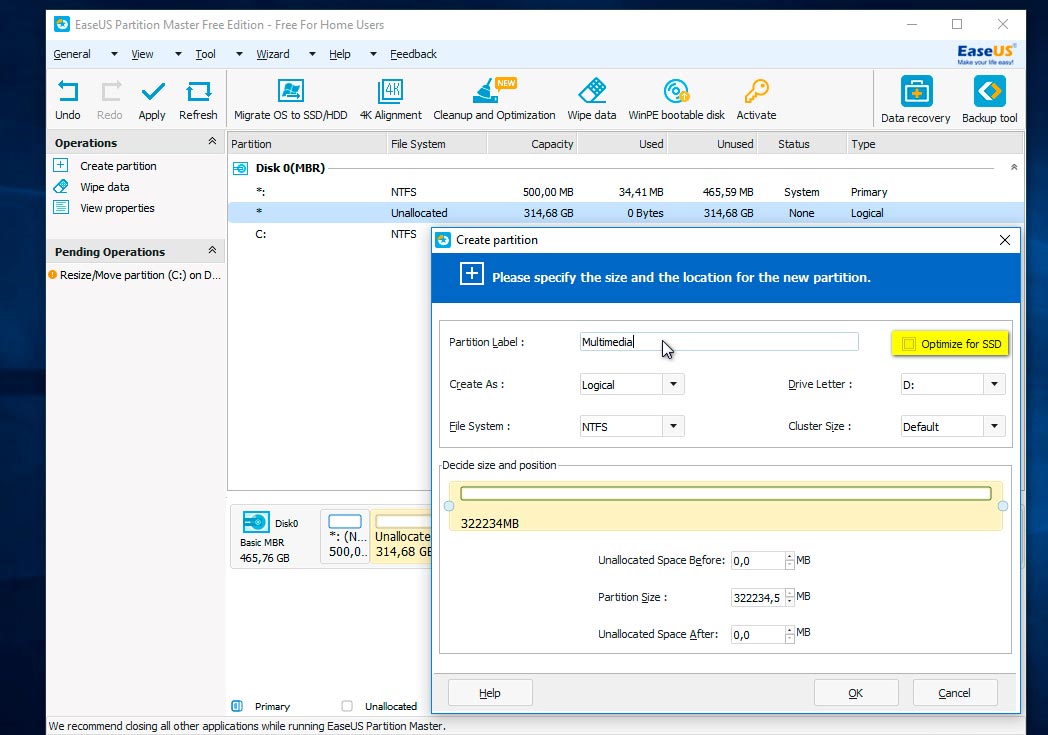Click the 500 MB partition block in disk map
This screenshot has height=735, width=1048.
pyautogui.click(x=346, y=537)
